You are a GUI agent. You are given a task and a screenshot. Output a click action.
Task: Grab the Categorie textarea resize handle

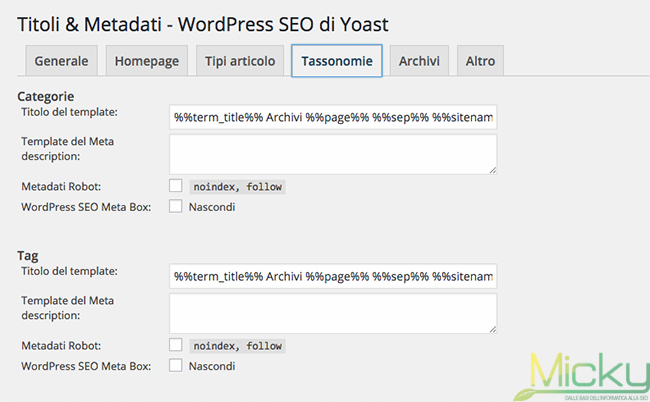pyautogui.click(x=492, y=170)
